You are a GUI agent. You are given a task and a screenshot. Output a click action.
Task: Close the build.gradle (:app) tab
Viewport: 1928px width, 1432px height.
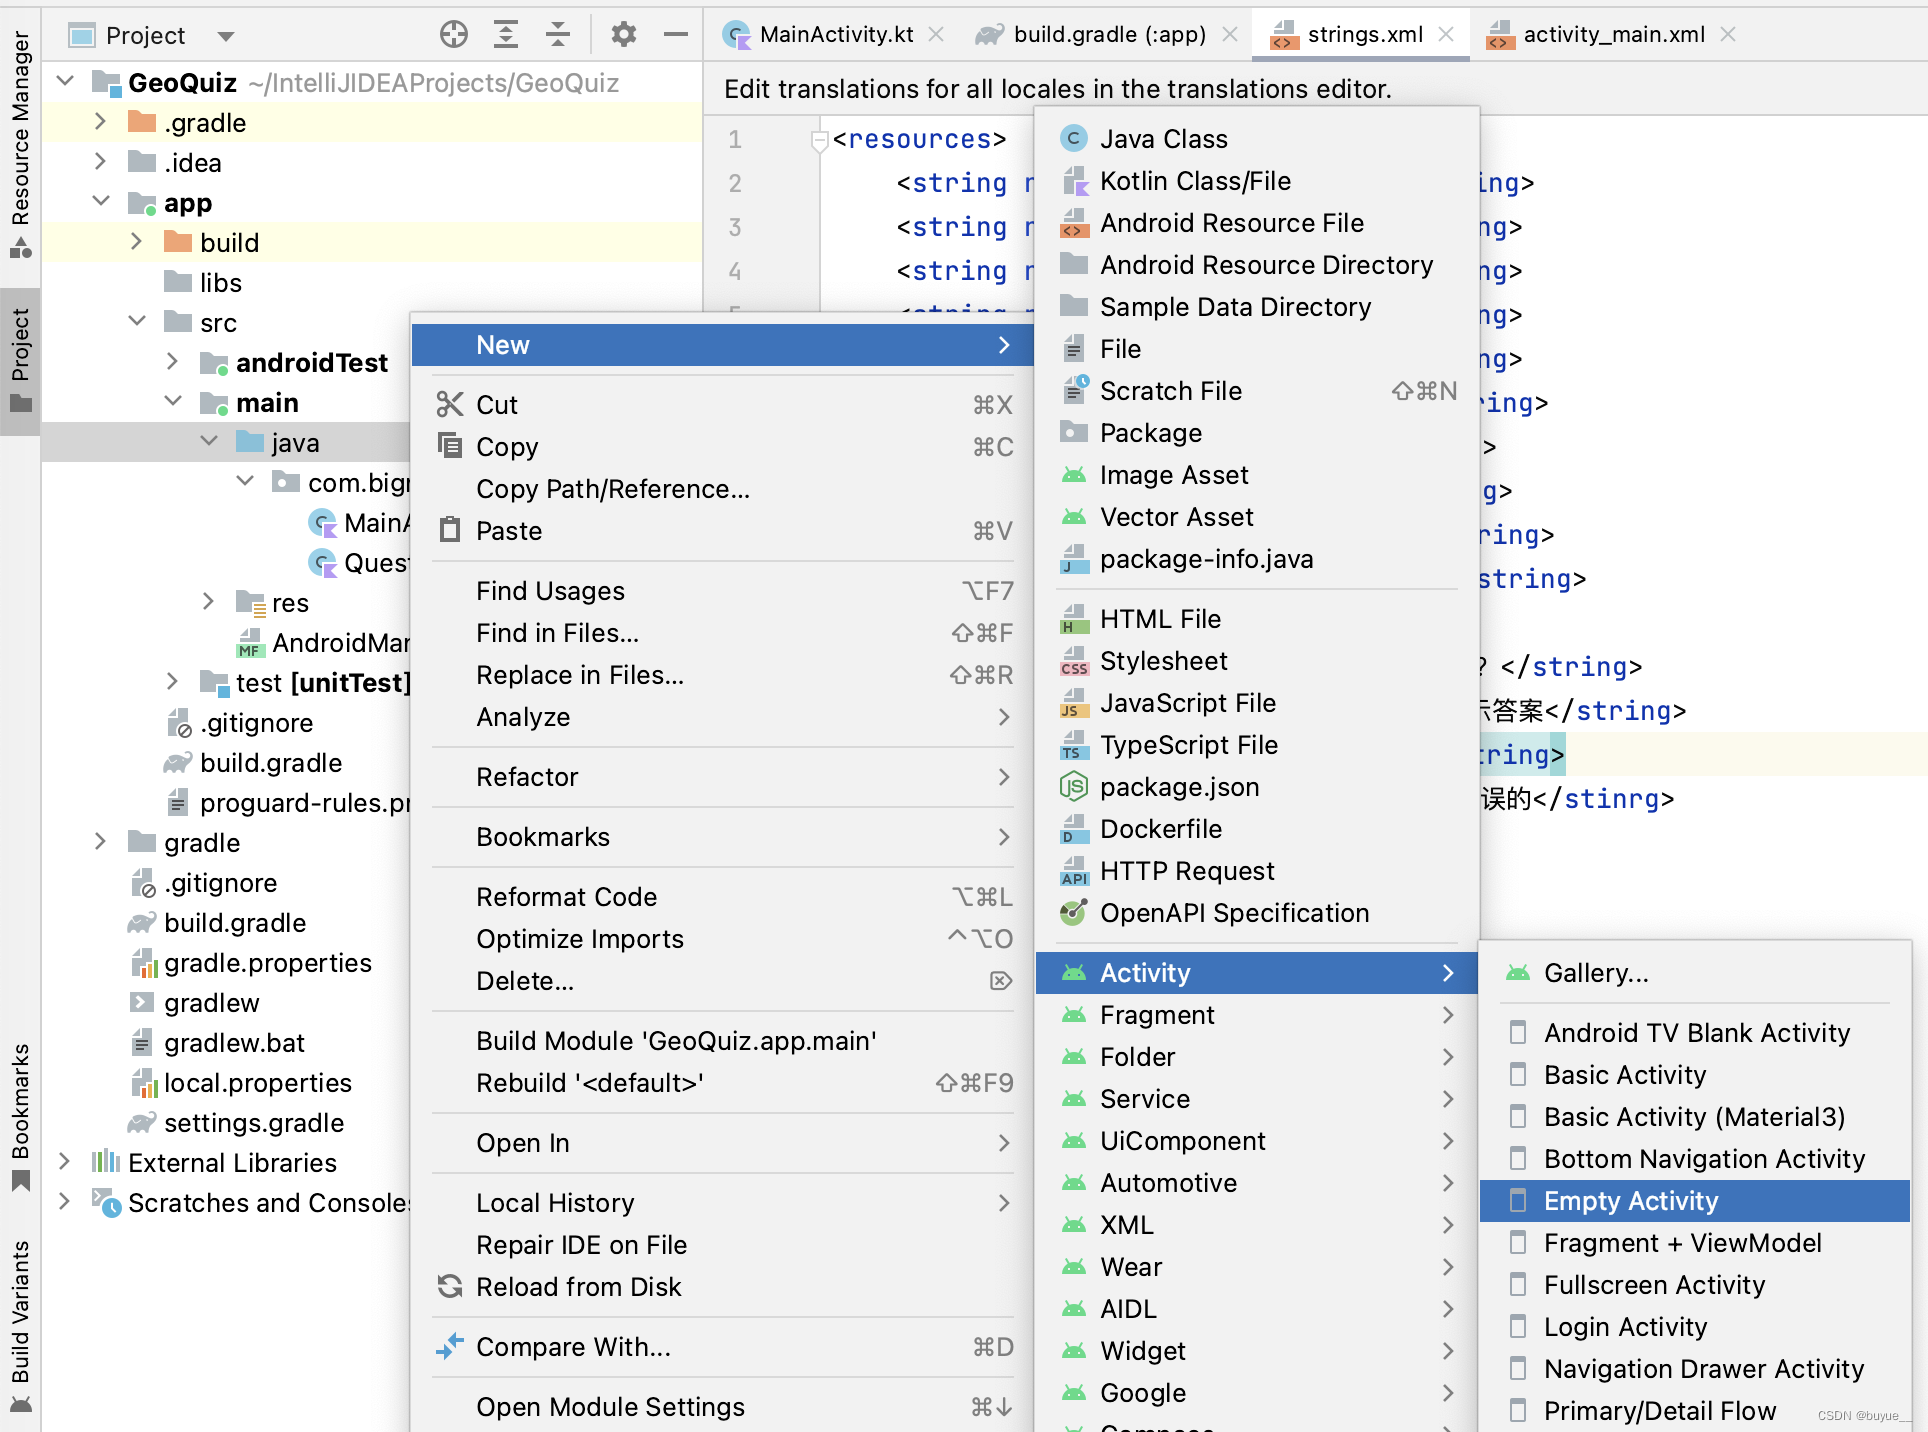[1230, 34]
